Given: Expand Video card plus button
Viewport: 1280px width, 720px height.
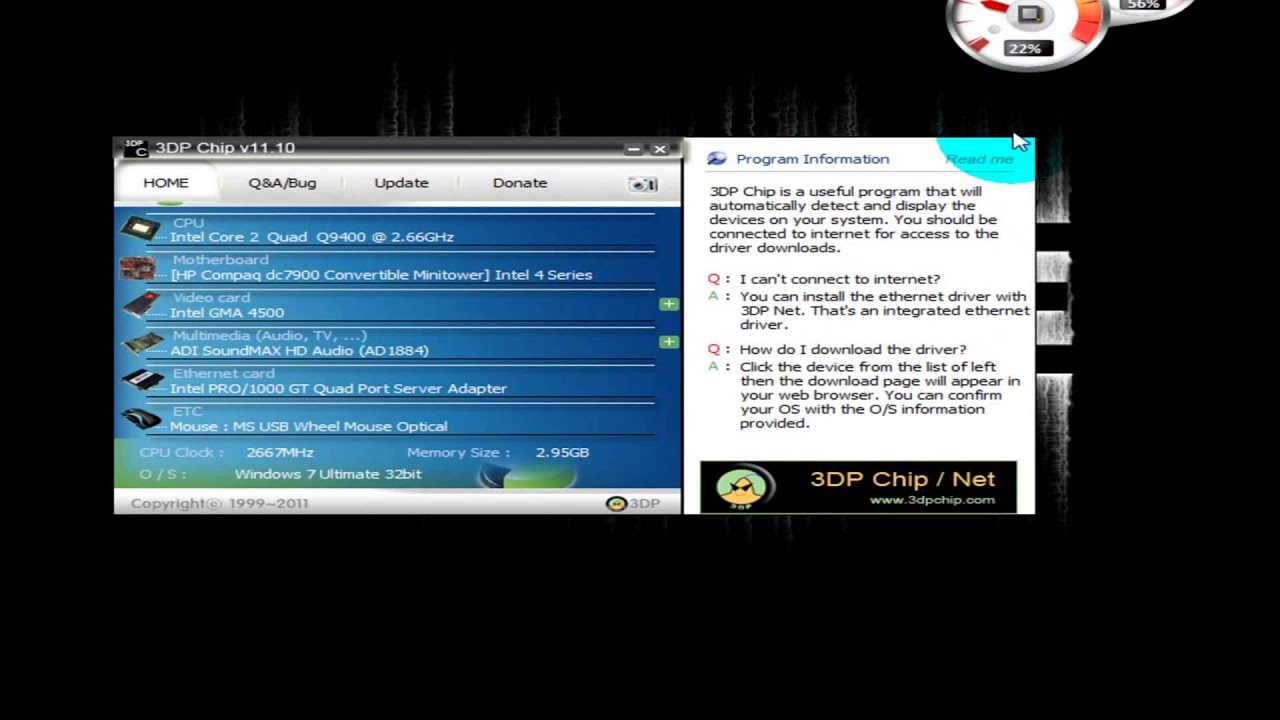Looking at the screenshot, I should (x=668, y=304).
